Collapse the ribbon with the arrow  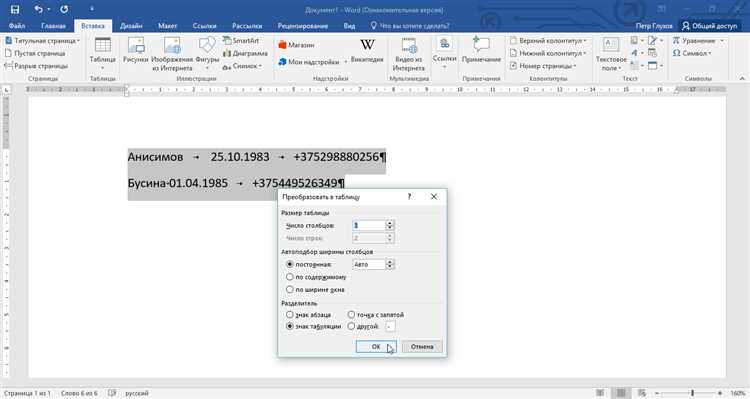coord(742,78)
